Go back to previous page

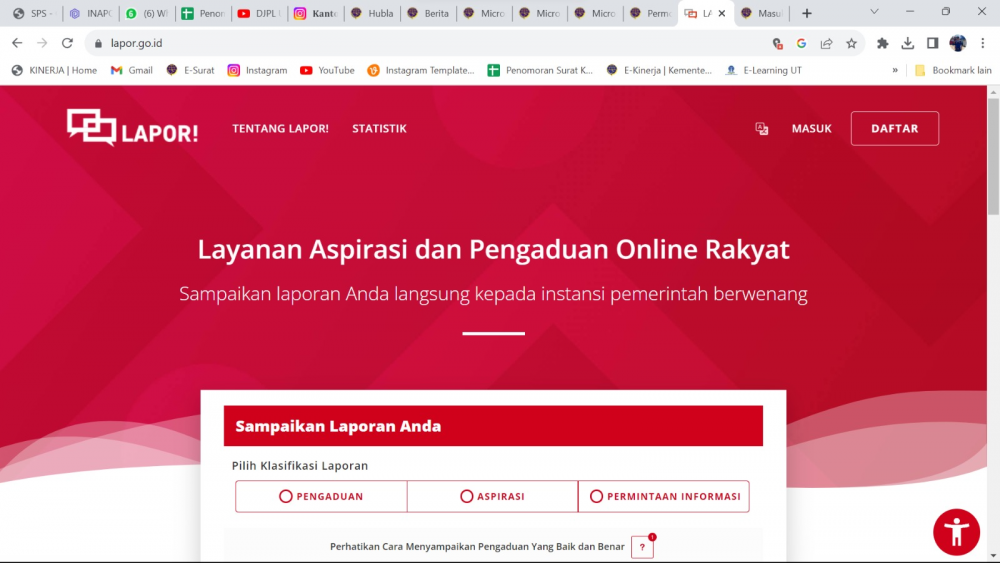pos(17,43)
